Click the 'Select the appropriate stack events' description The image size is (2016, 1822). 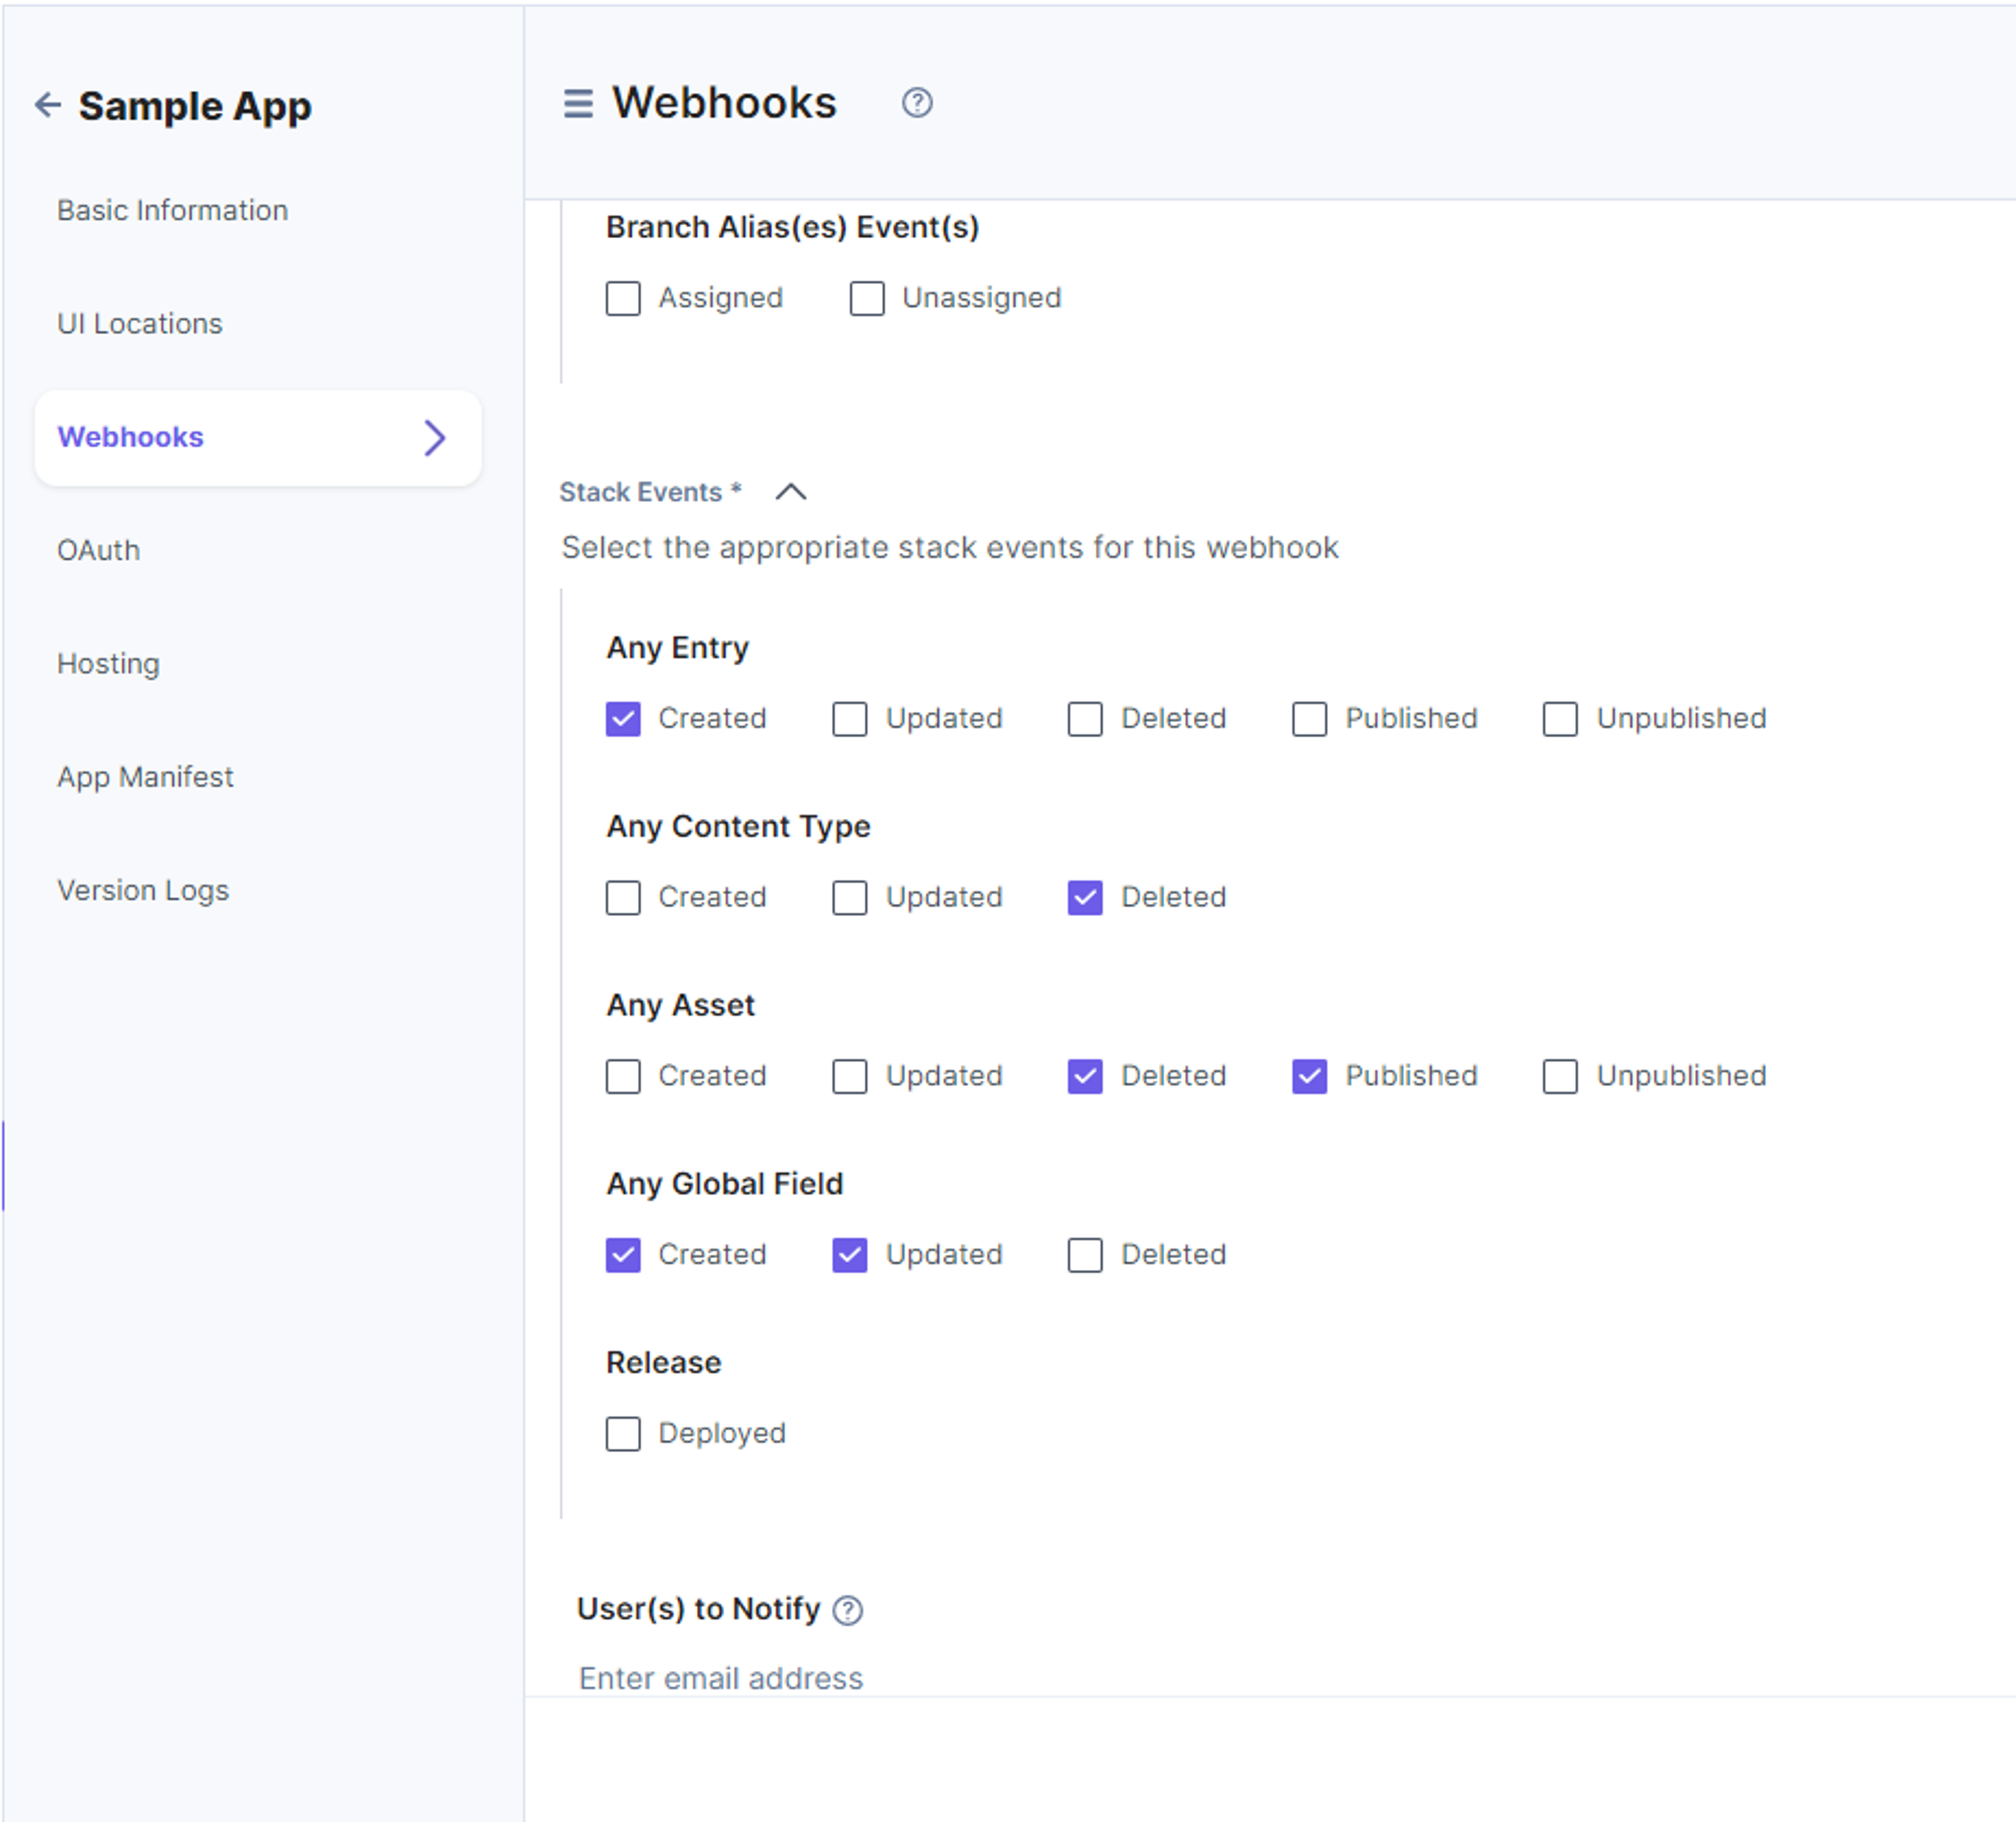(949, 548)
